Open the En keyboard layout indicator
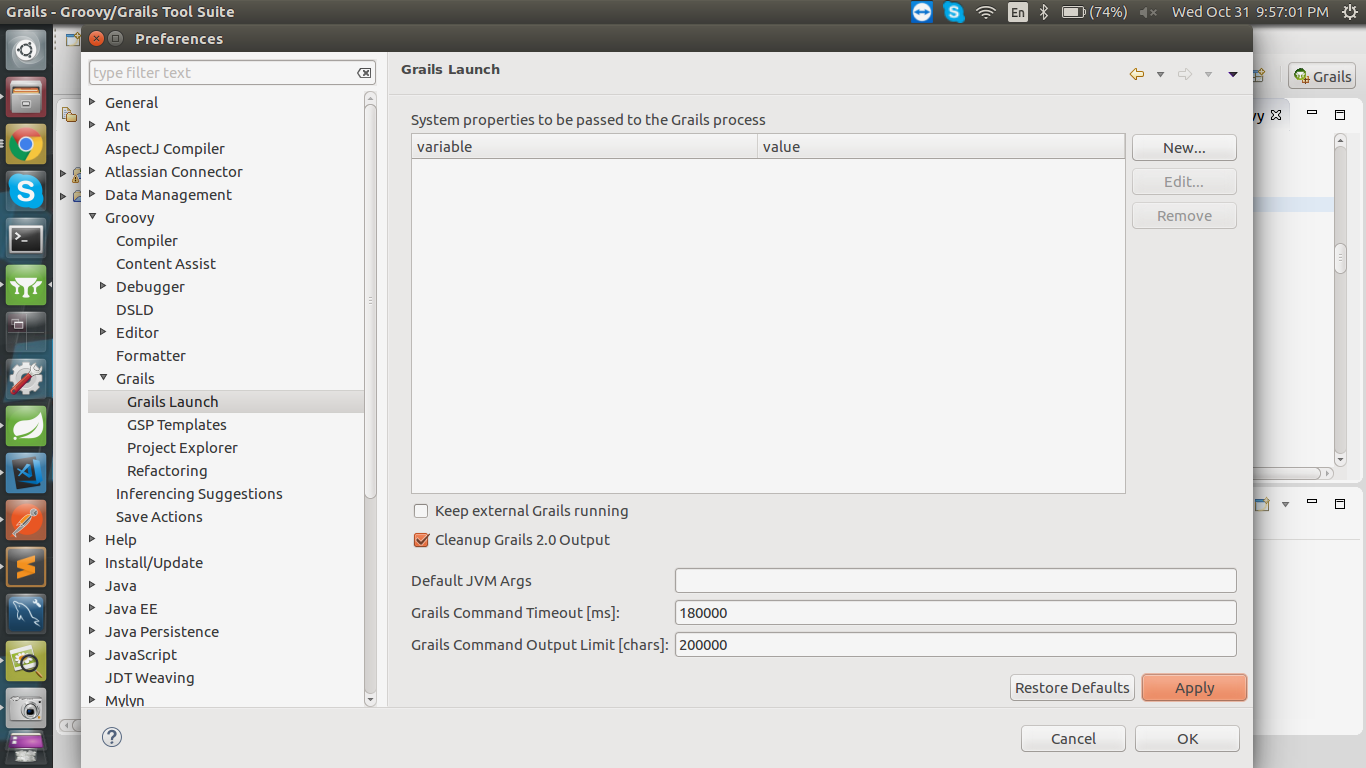1366x768 pixels. [x=1017, y=12]
